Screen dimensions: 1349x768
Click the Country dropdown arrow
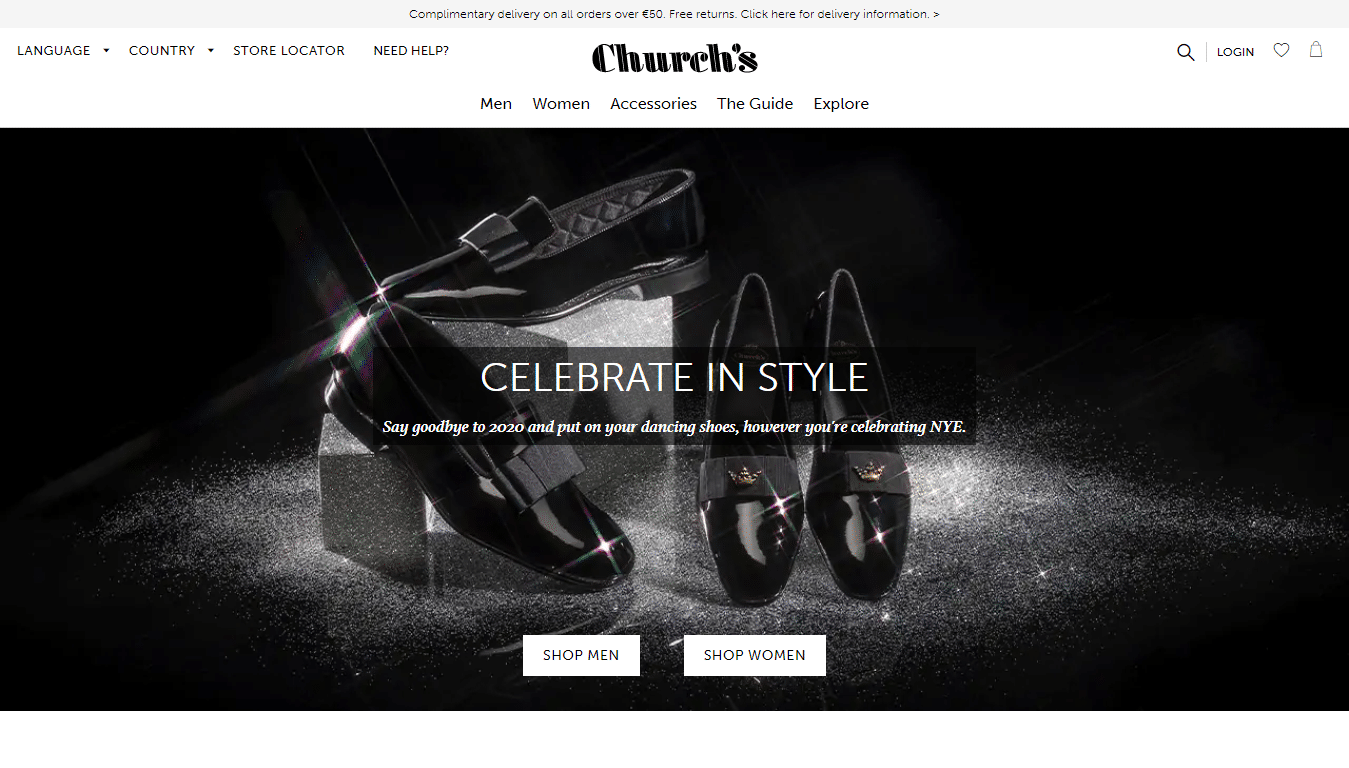pos(210,51)
